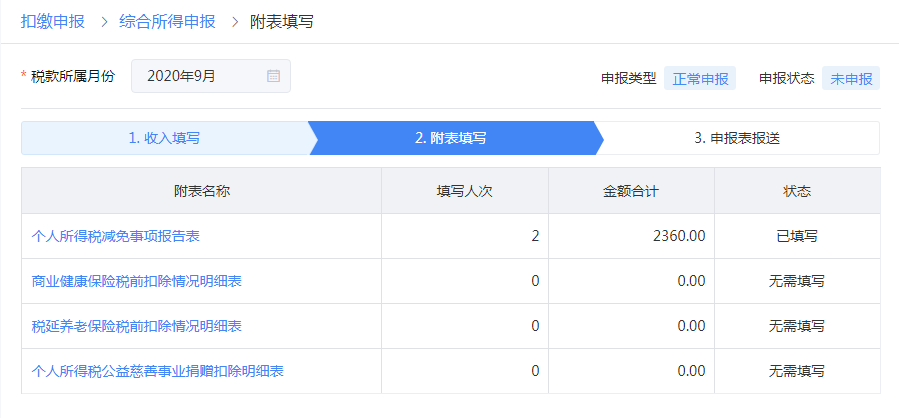Go to step 3 申报表报送
Screen dimensions: 899x418
point(737,138)
